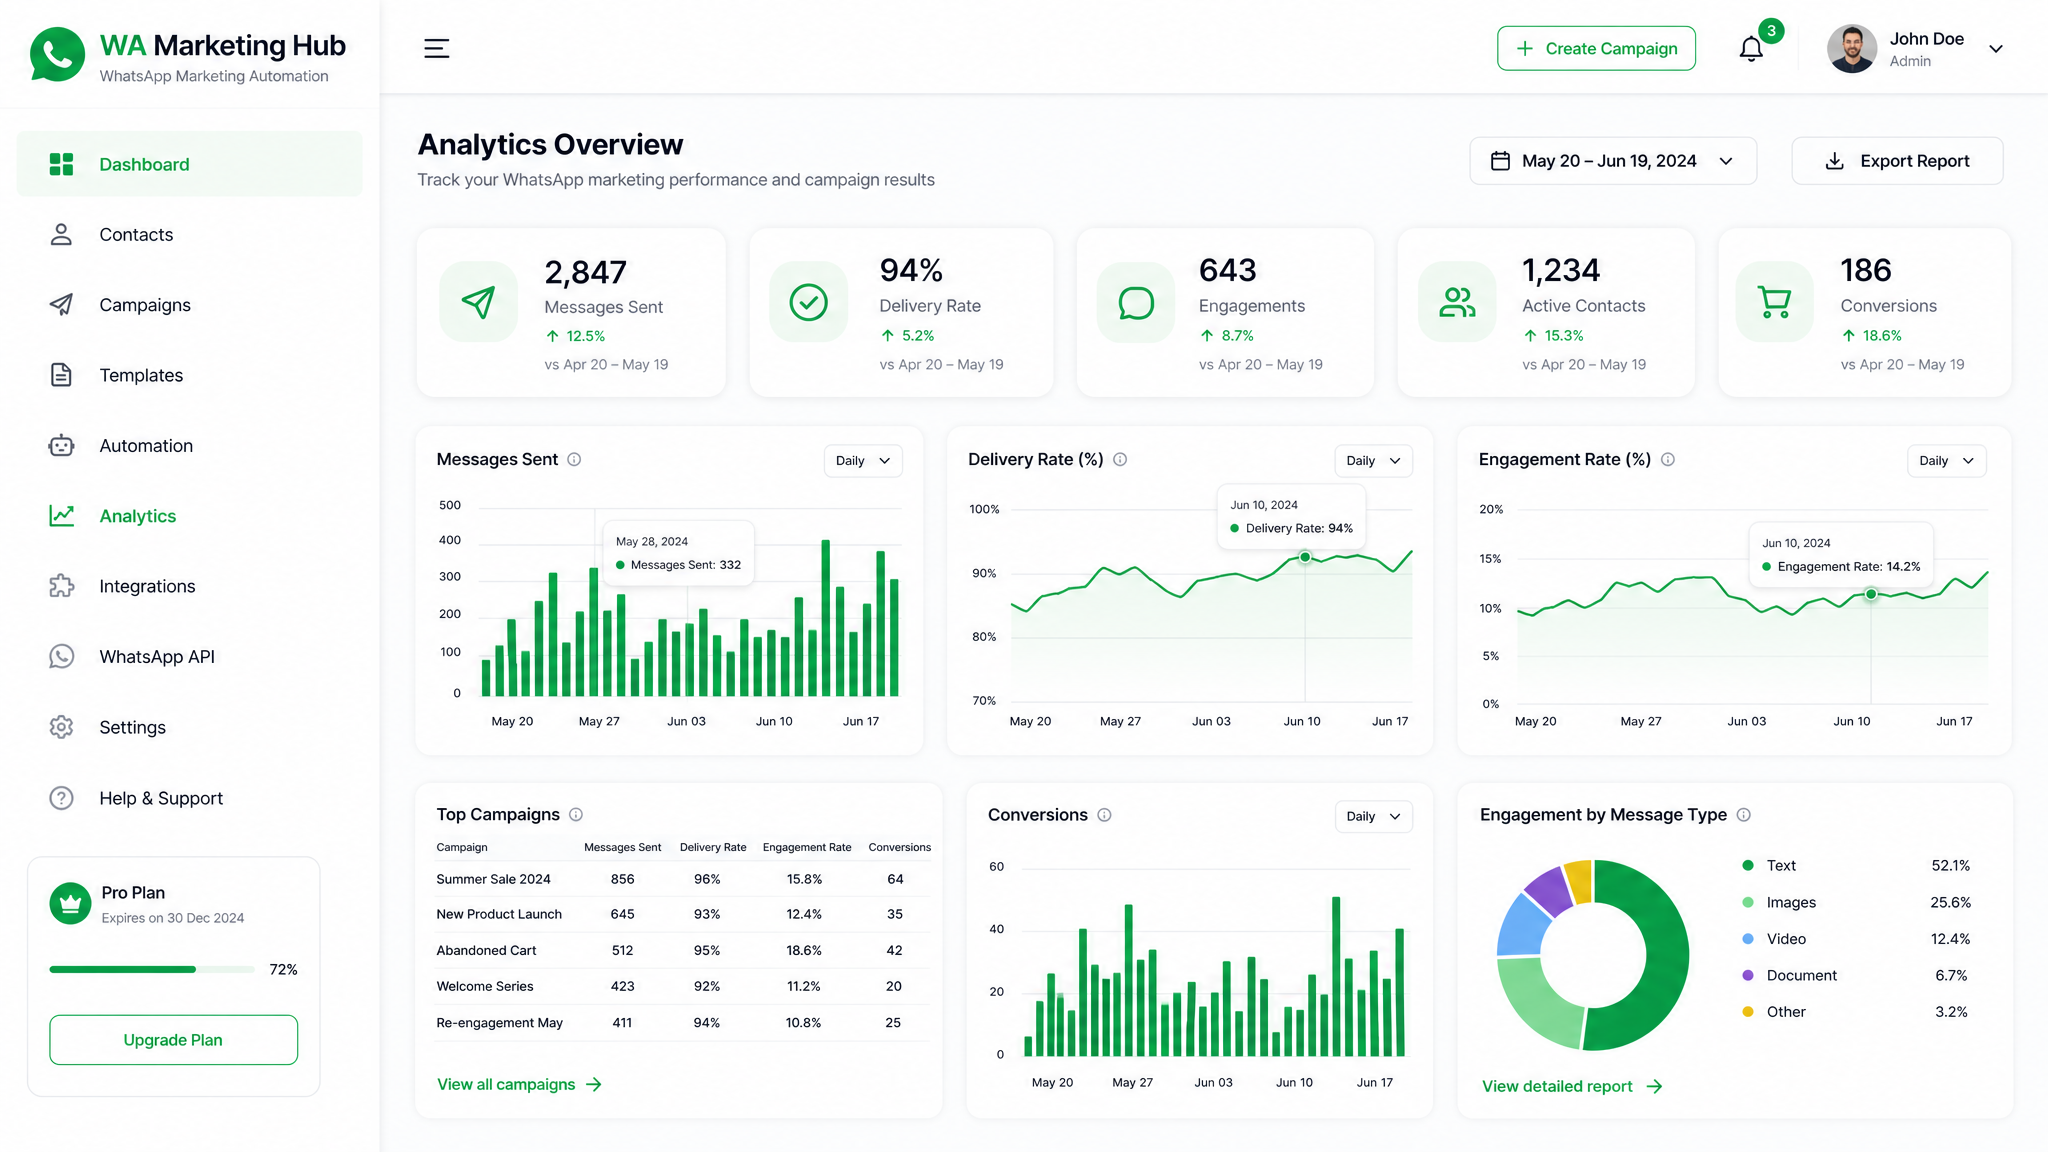The width and height of the screenshot is (2048, 1152).
Task: Expand the John Doe account chevron
Action: [x=1996, y=49]
